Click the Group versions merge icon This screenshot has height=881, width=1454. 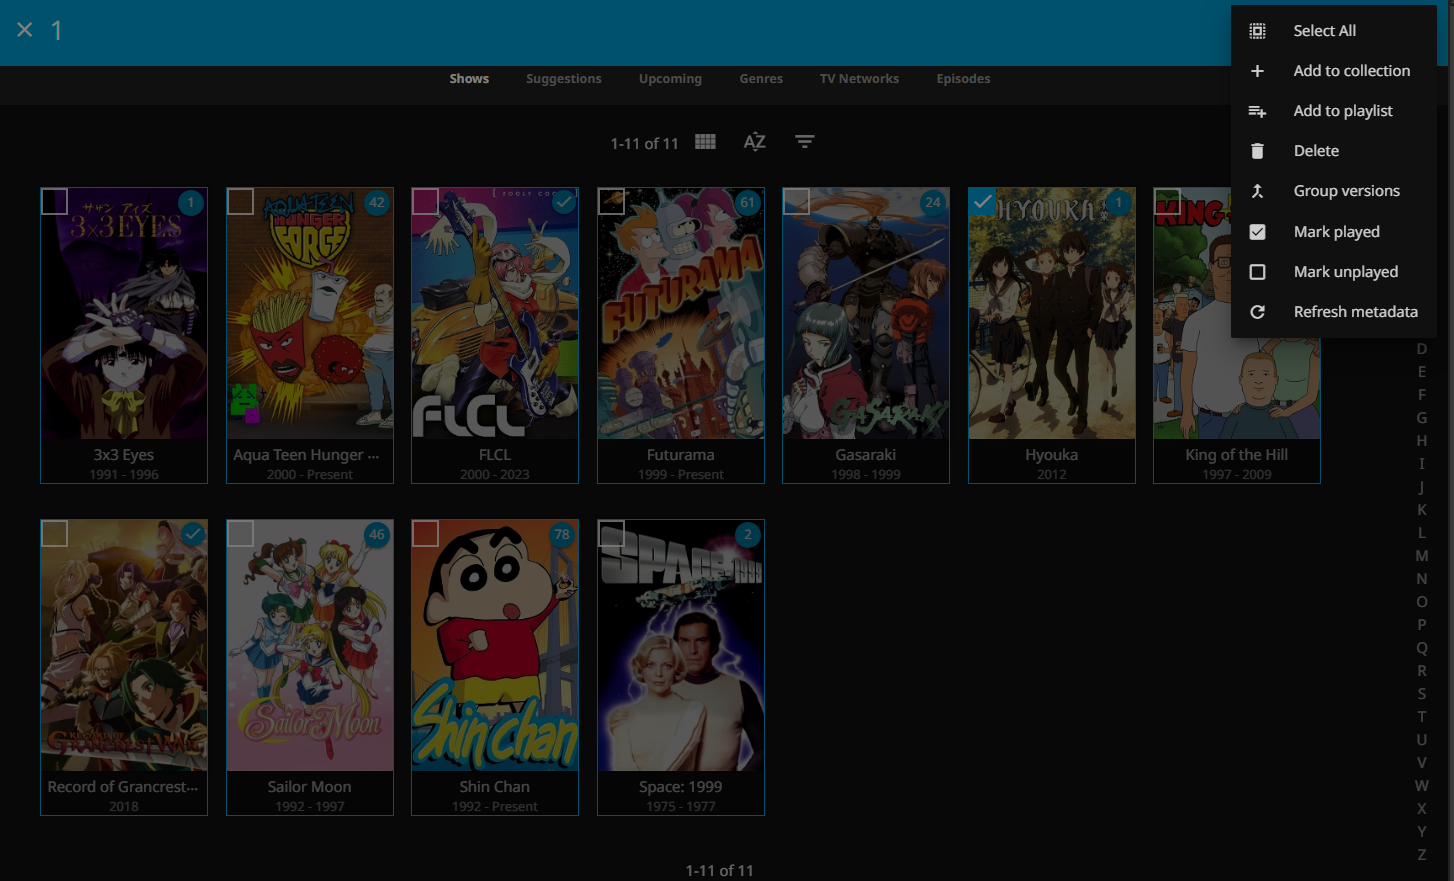[x=1257, y=191]
